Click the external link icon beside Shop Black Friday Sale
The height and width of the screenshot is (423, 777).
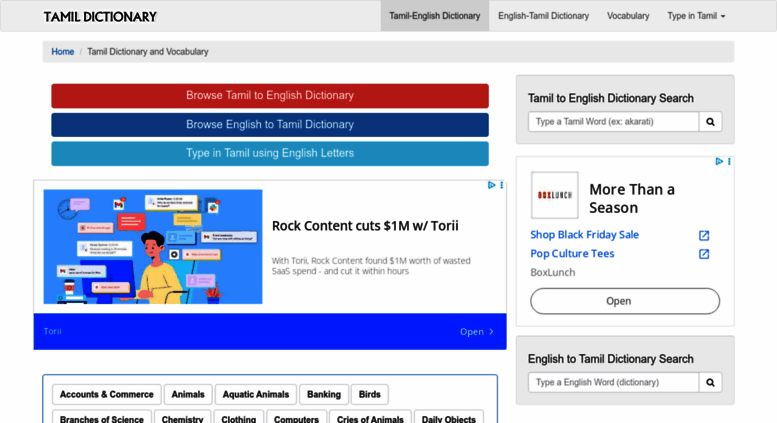[x=703, y=235]
